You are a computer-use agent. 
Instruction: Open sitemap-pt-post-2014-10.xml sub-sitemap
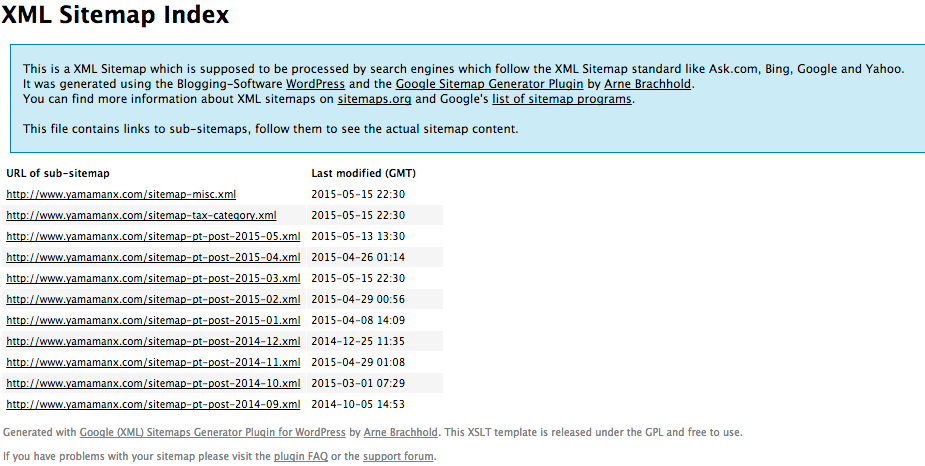(x=153, y=383)
